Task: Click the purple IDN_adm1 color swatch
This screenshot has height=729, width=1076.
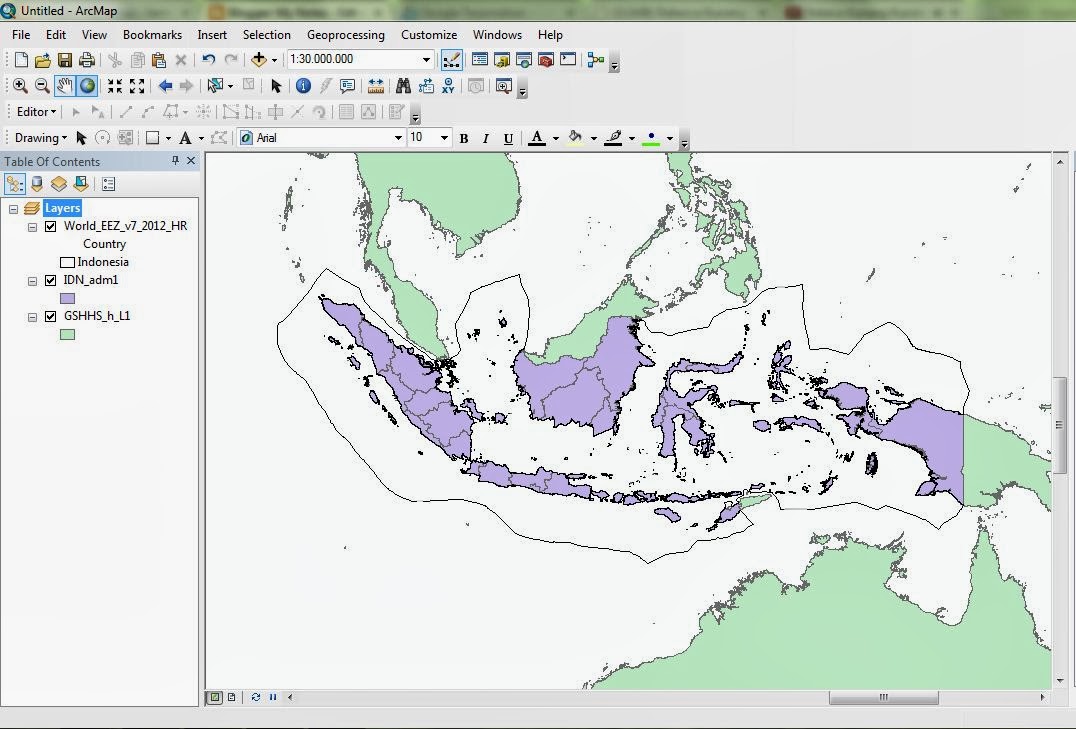Action: (x=67, y=297)
